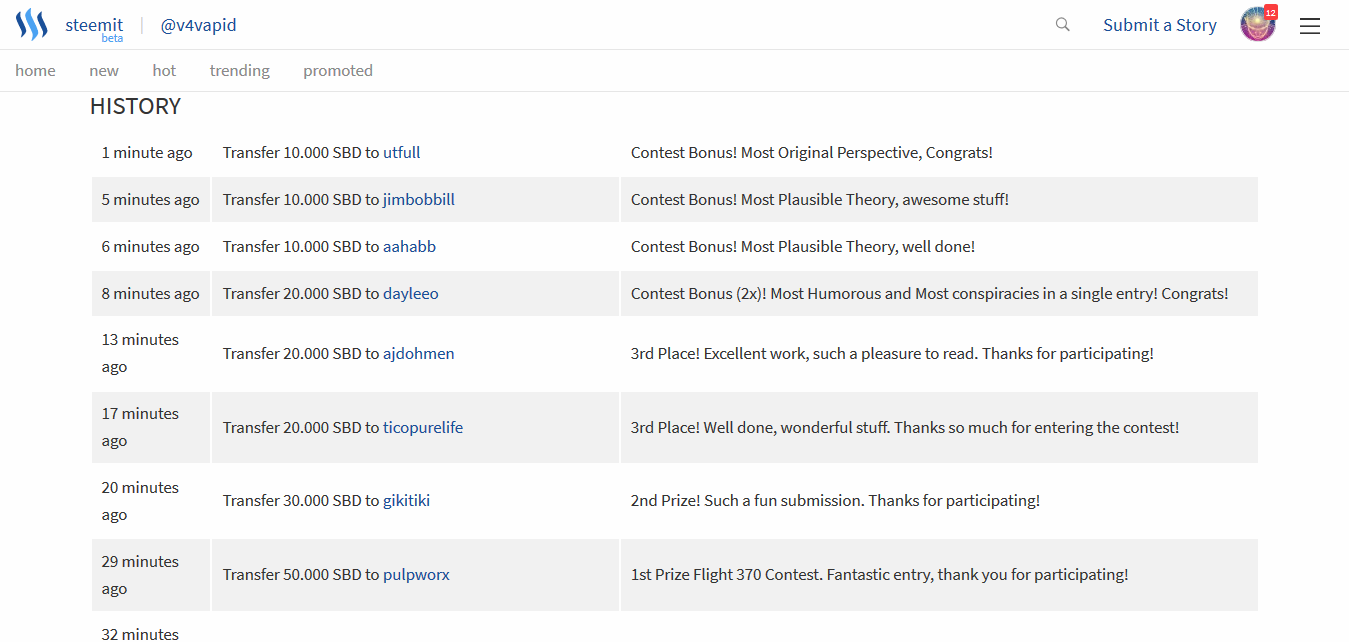Click Submit a Story link
Screen dimensions: 1349x642
[x=1160, y=25]
